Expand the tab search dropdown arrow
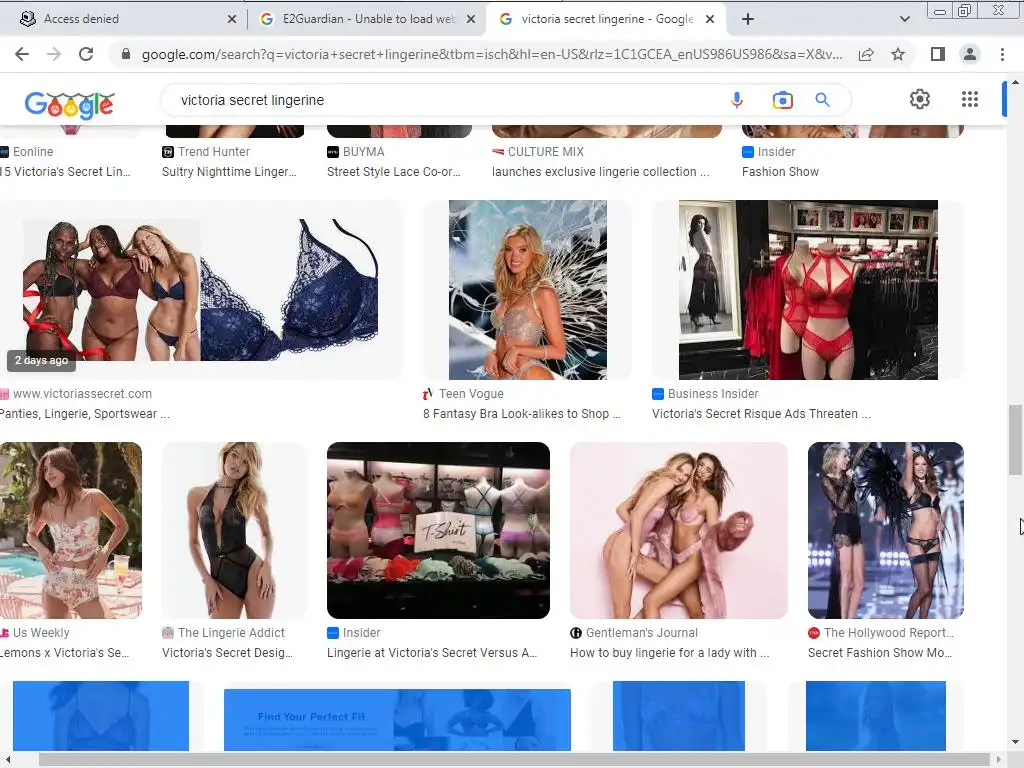Screen dimensions: 1024x768 tap(904, 19)
